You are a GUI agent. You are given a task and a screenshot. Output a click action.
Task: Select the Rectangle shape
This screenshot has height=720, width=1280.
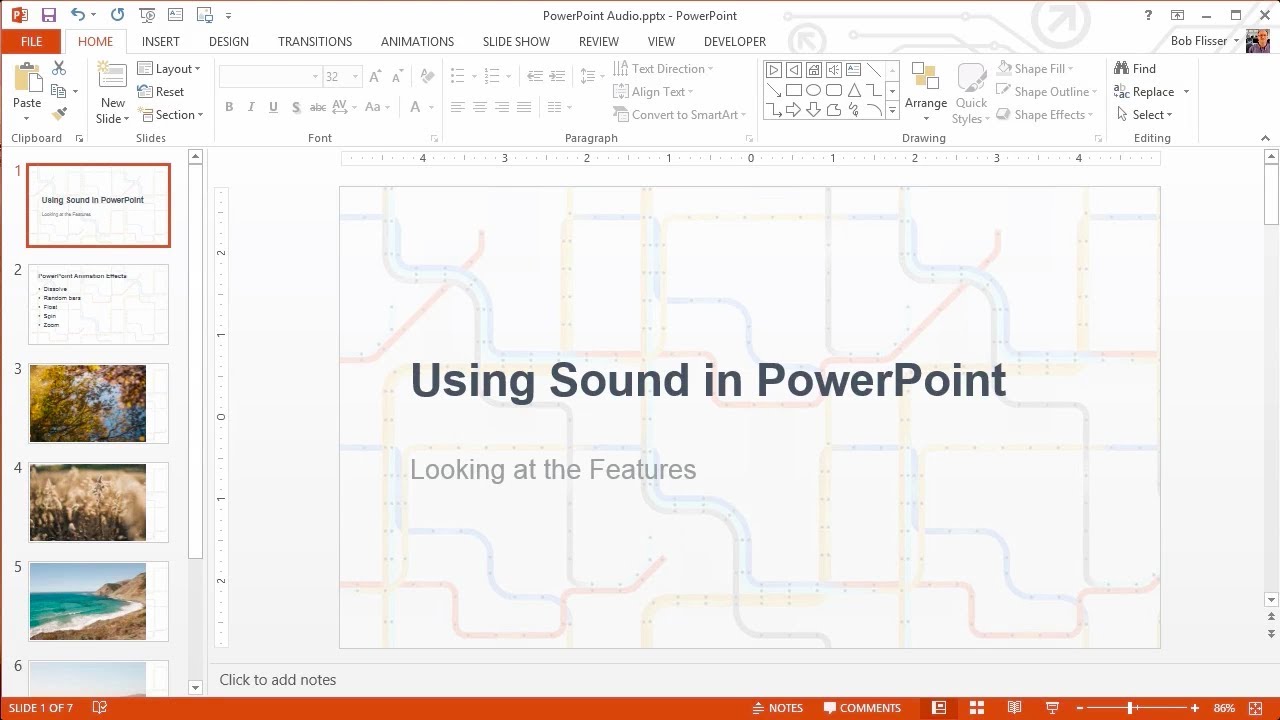pos(793,90)
